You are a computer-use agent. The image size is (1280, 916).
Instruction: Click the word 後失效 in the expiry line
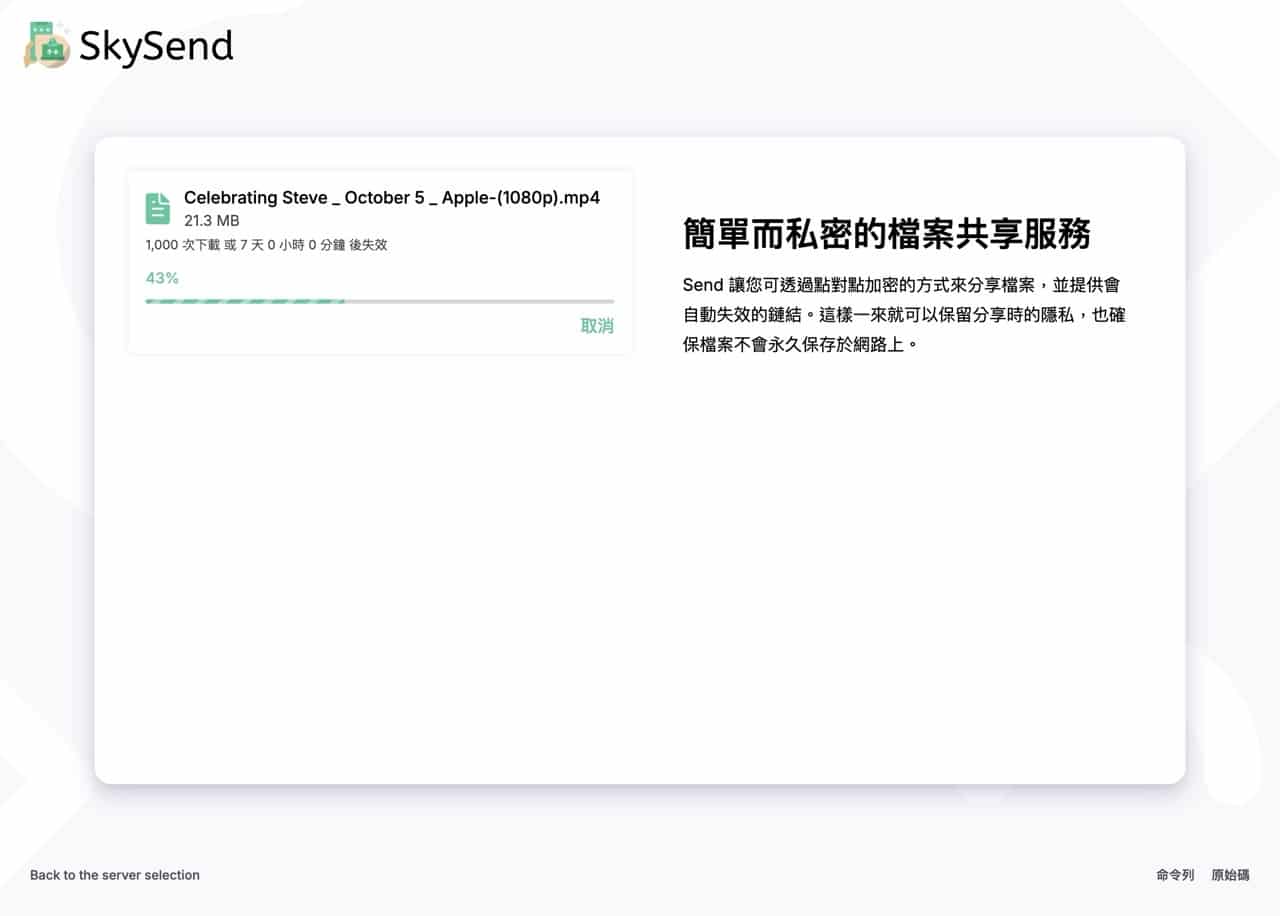[x=368, y=245]
